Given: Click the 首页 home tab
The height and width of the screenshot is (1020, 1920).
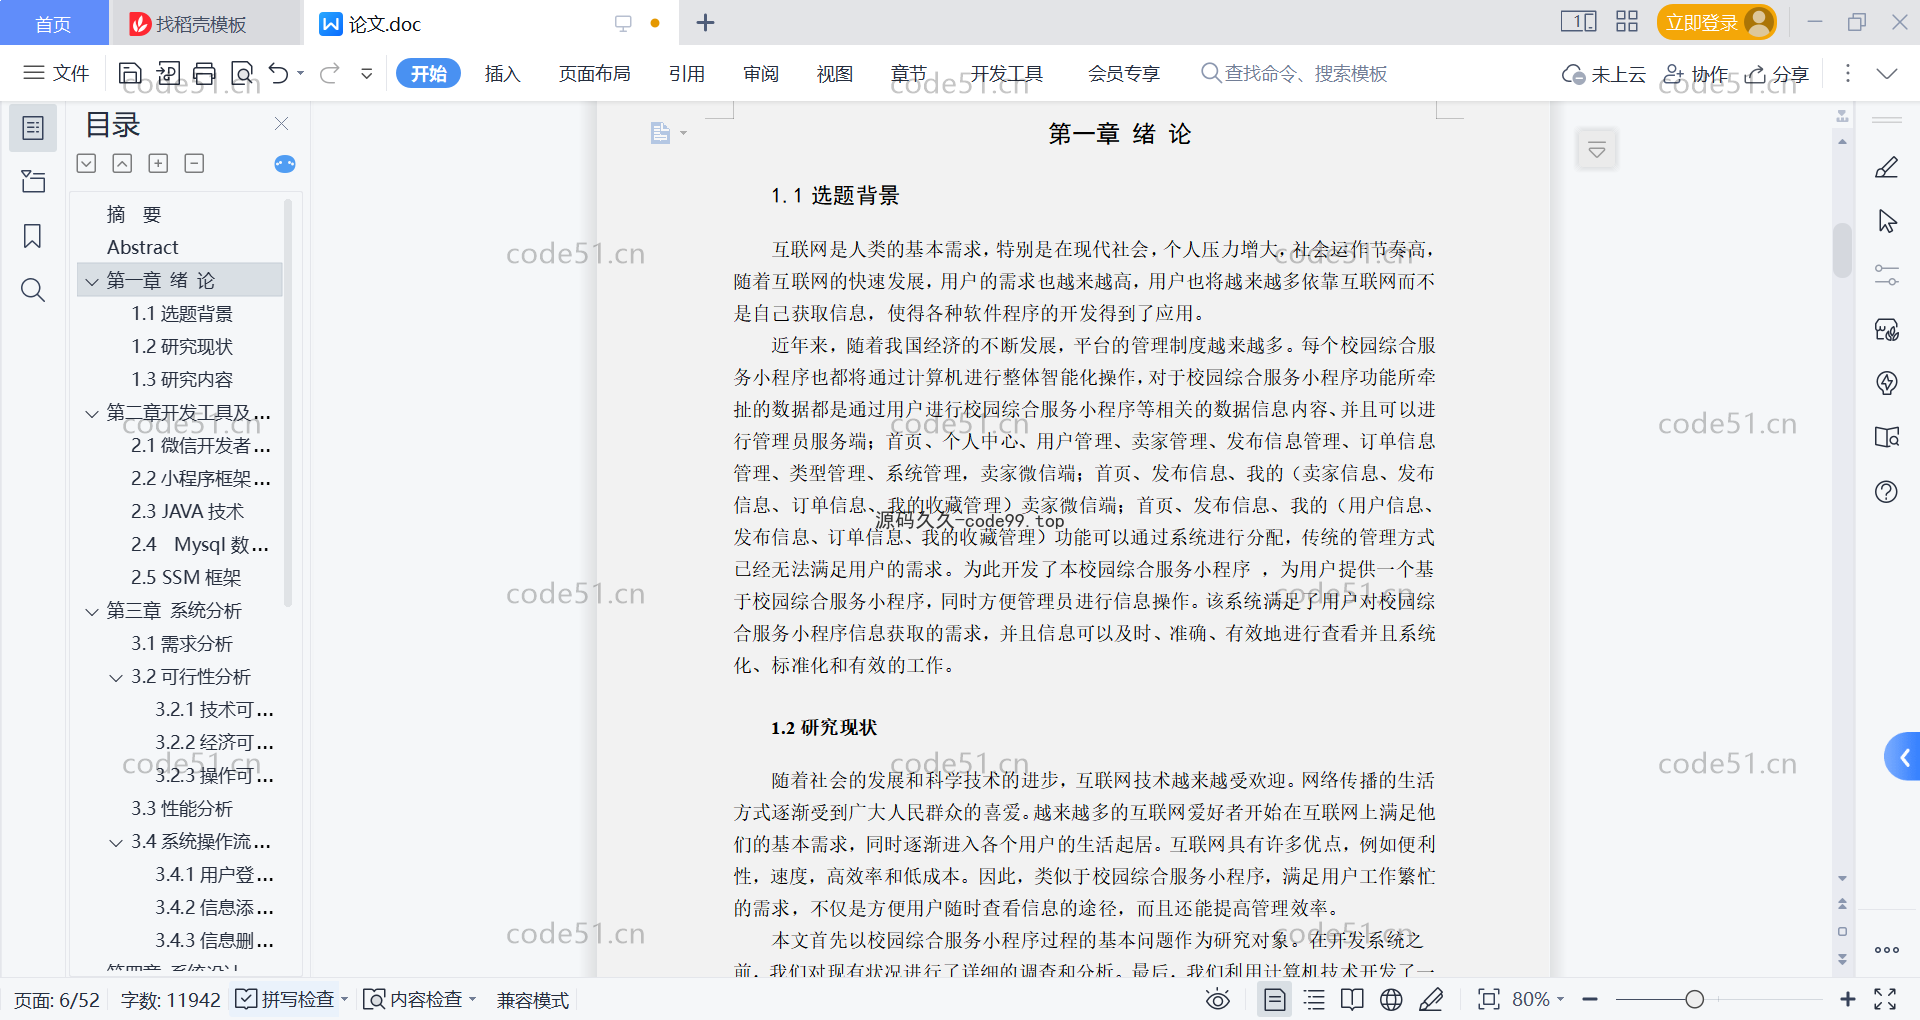Looking at the screenshot, I should 53,23.
